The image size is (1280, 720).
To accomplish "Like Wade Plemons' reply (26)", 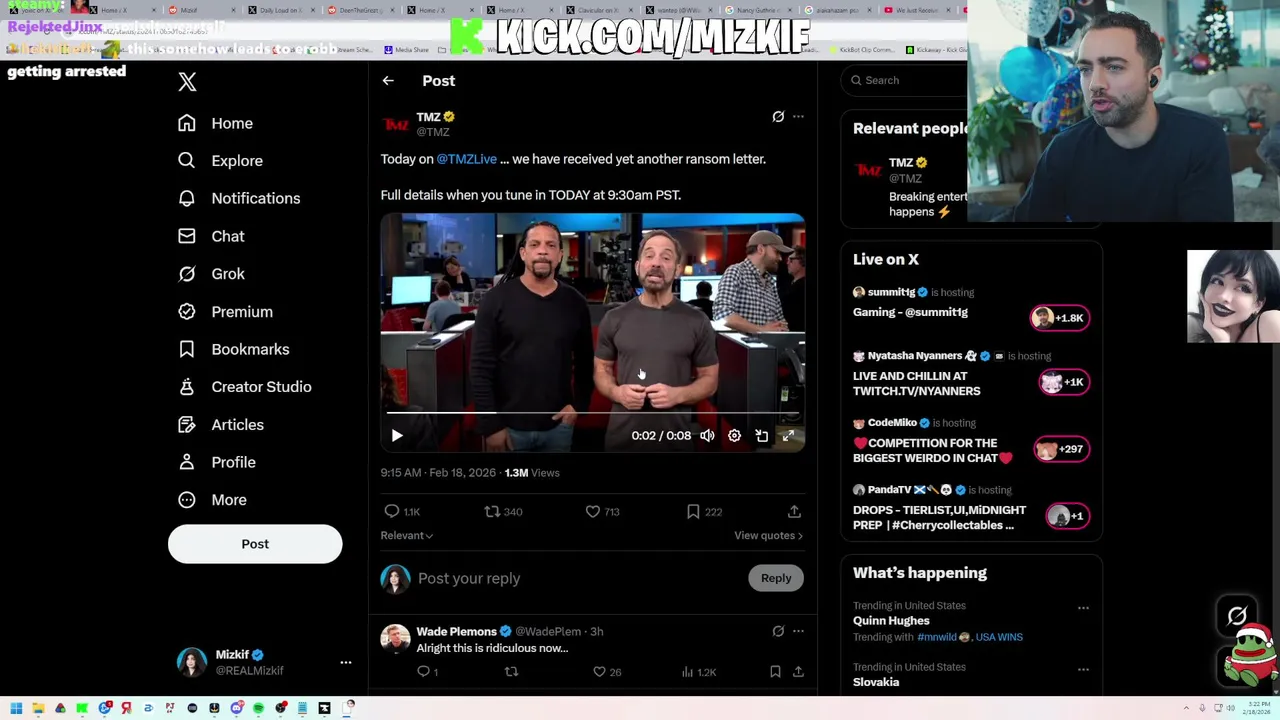I will (x=606, y=672).
